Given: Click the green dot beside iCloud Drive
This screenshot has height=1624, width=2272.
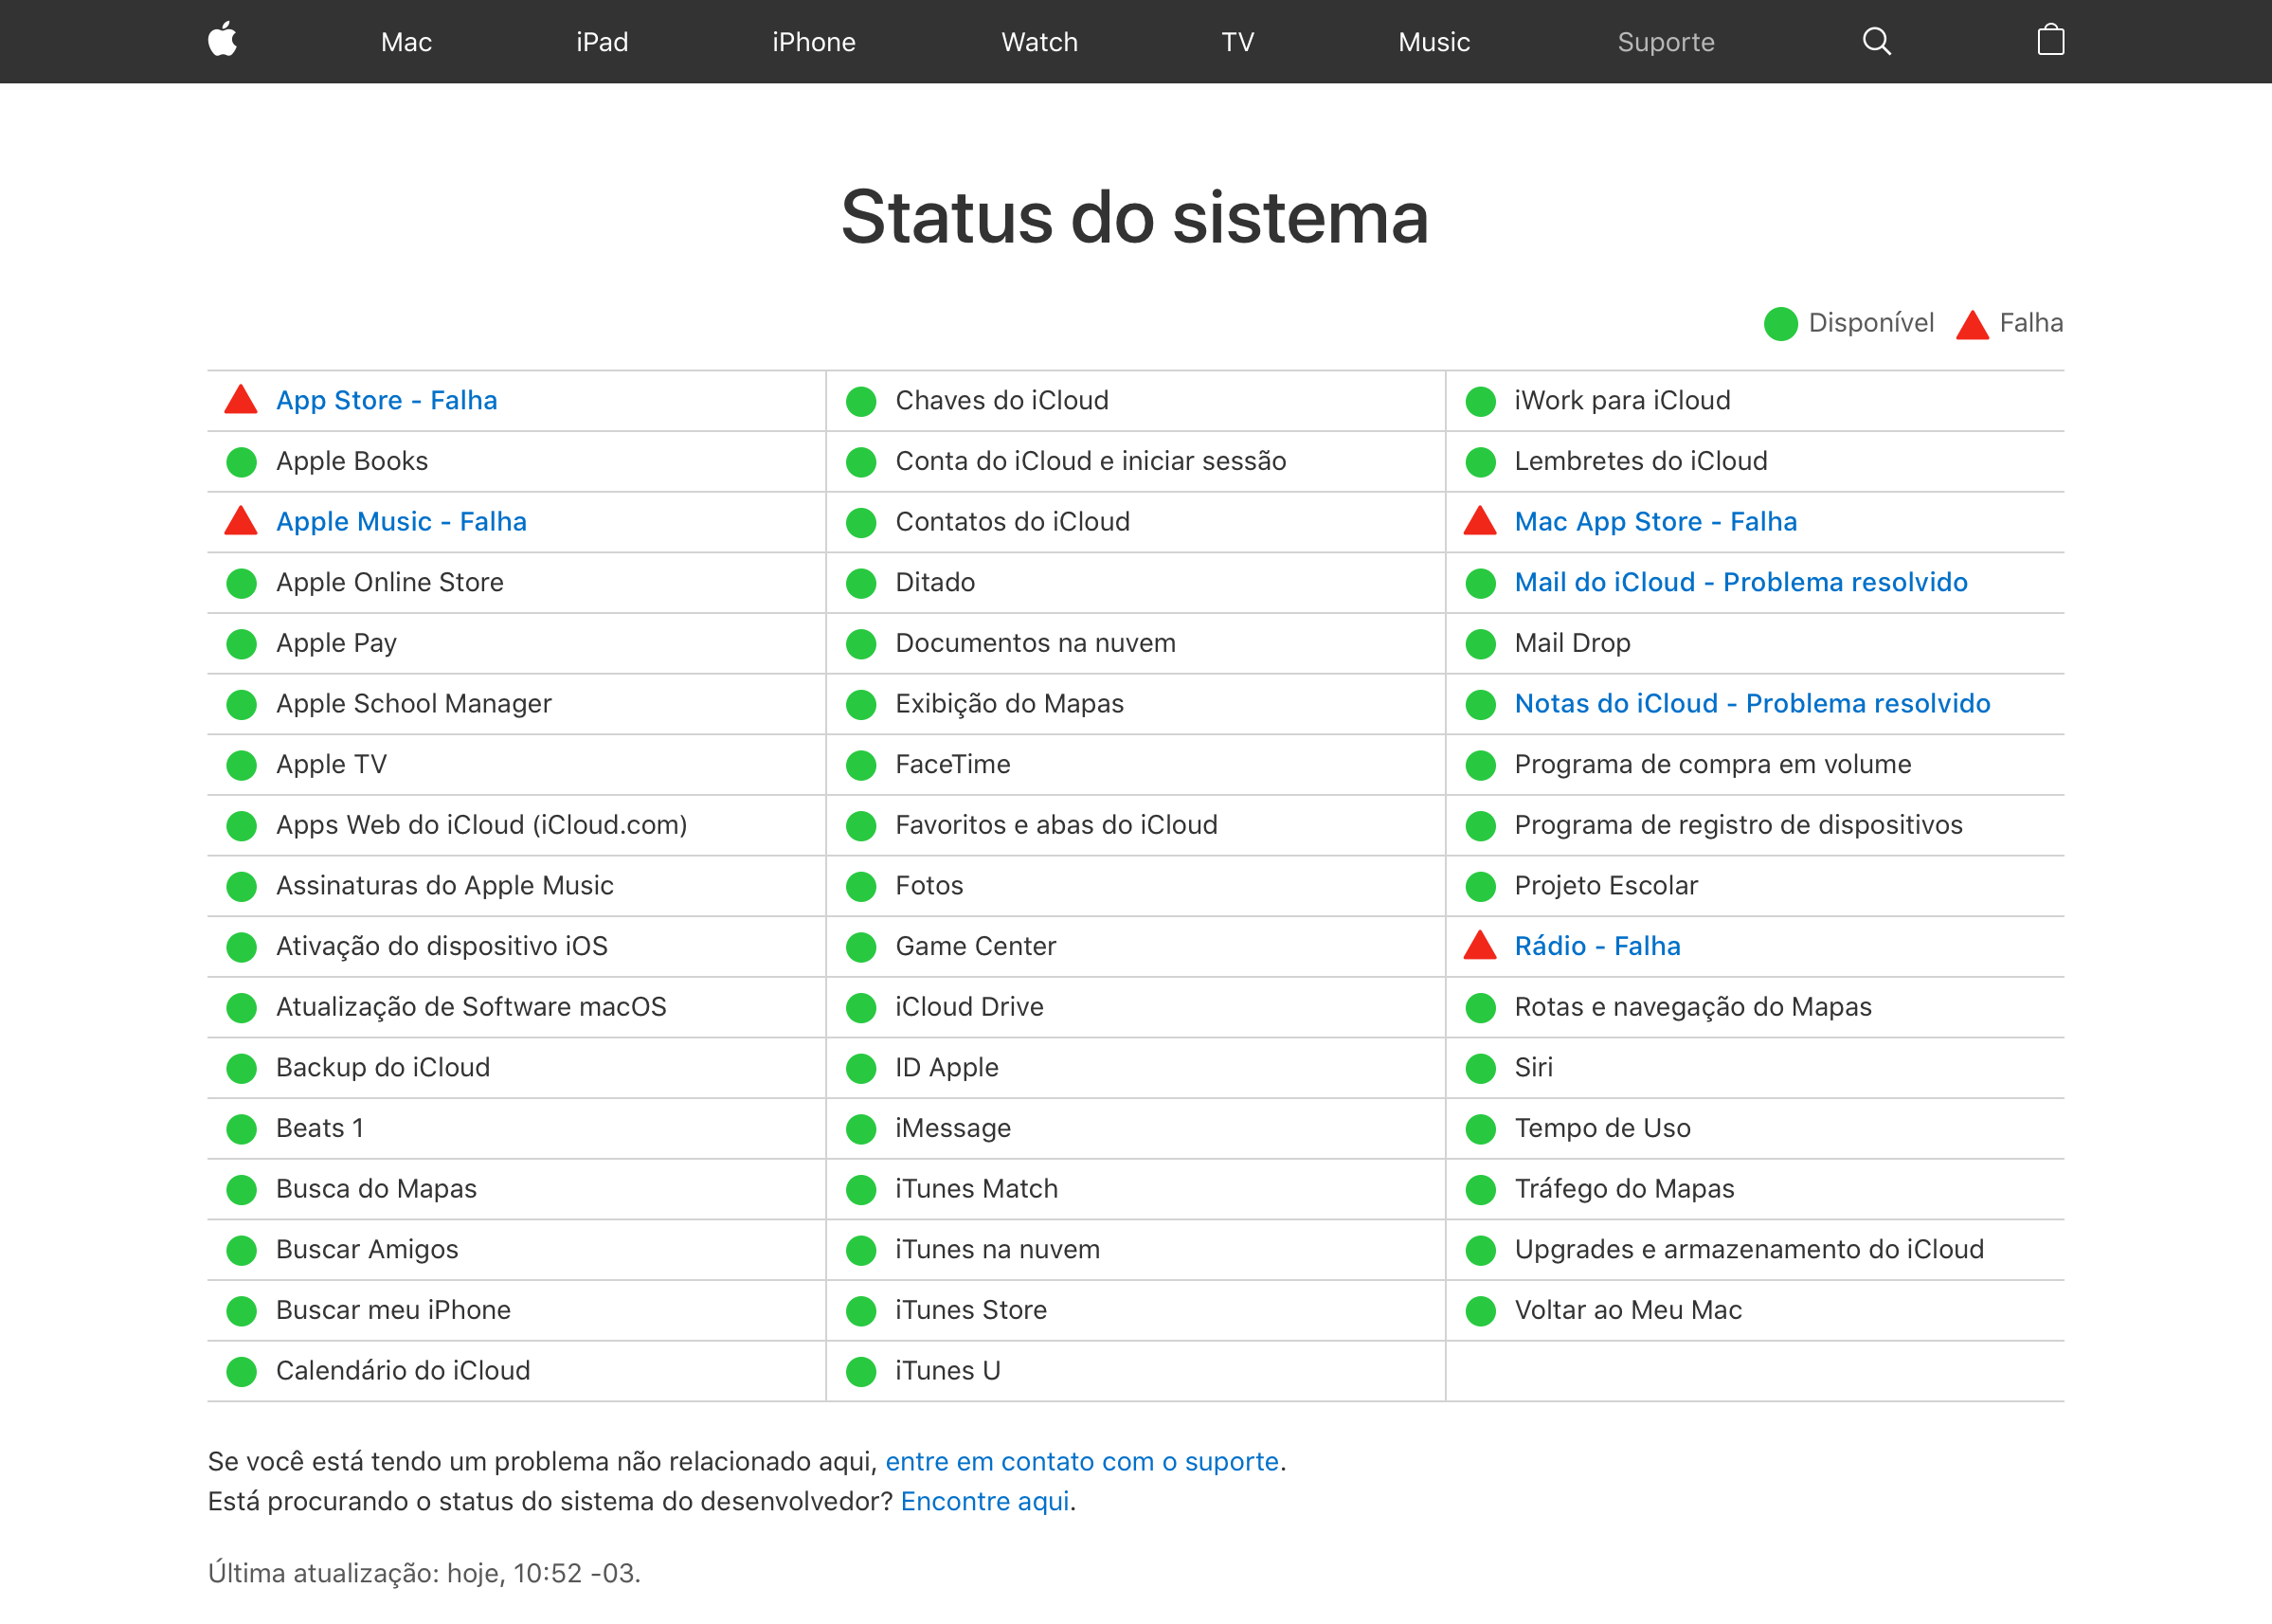Looking at the screenshot, I should [861, 1008].
